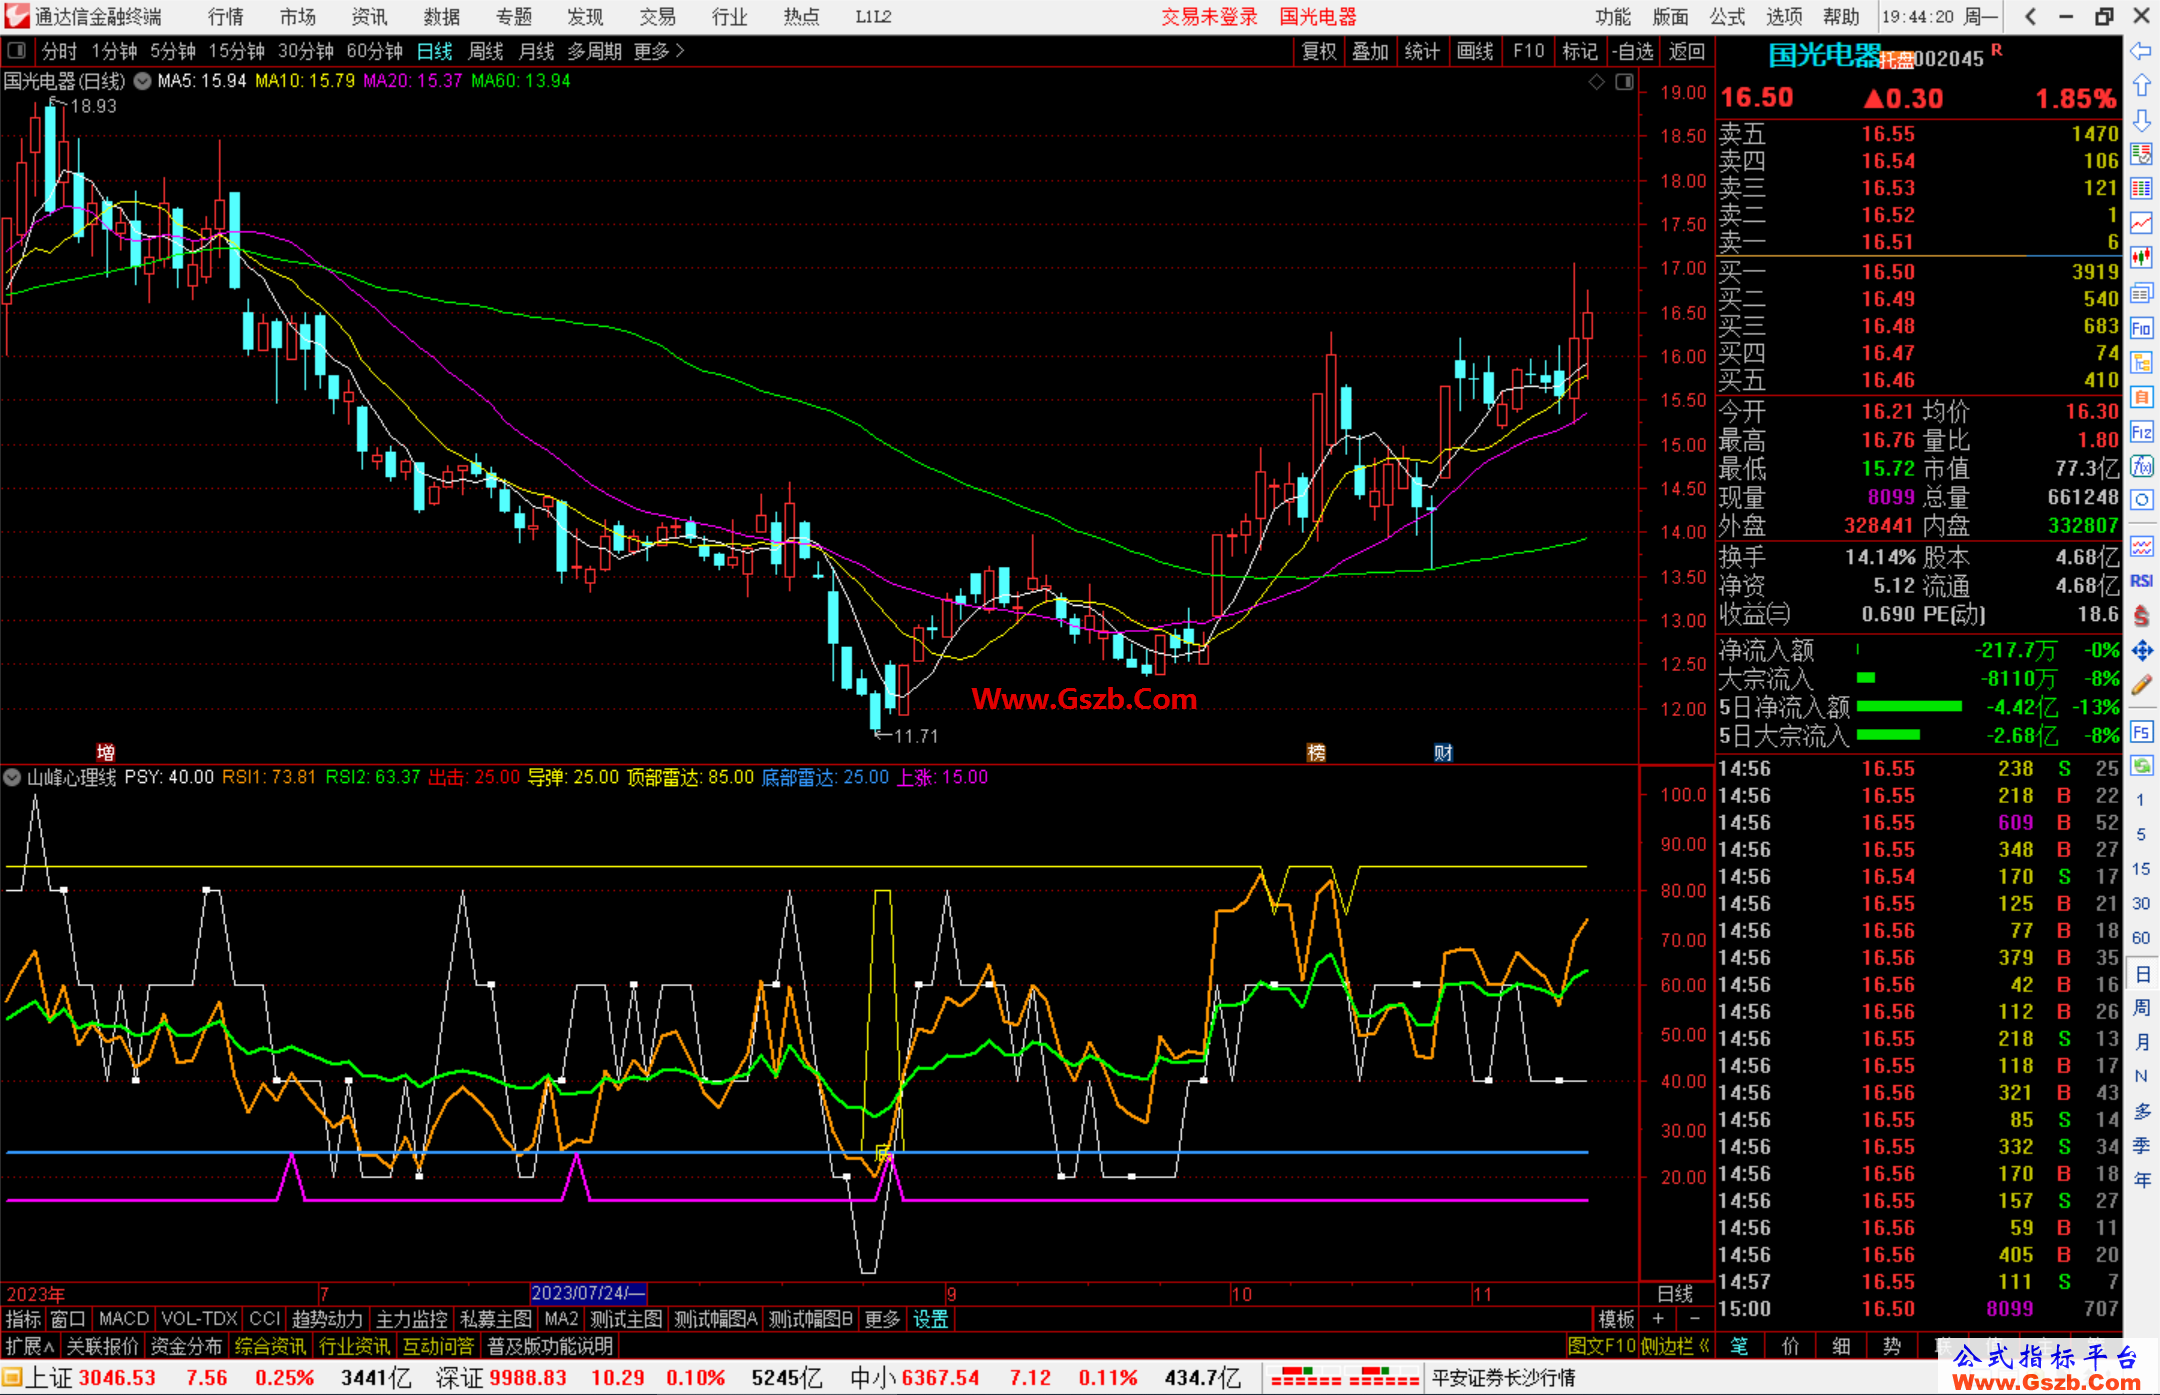Select the 主力监控 indicator tab
Viewport: 2160px width, 1395px height.
(x=411, y=1319)
